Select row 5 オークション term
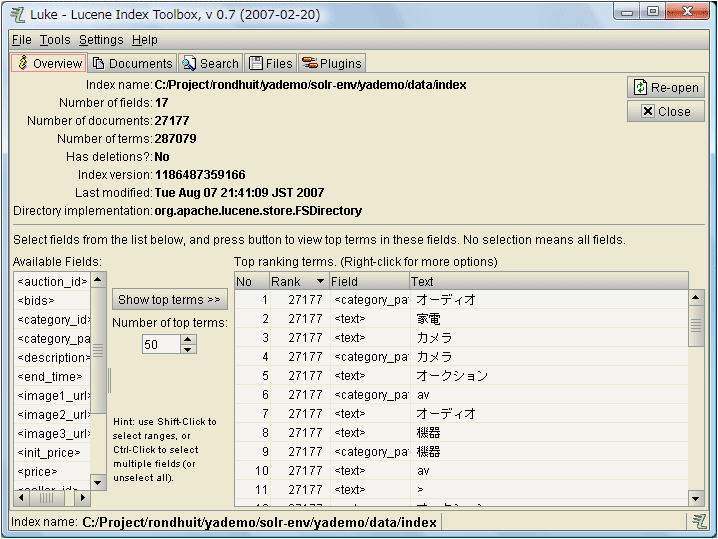 coord(452,376)
